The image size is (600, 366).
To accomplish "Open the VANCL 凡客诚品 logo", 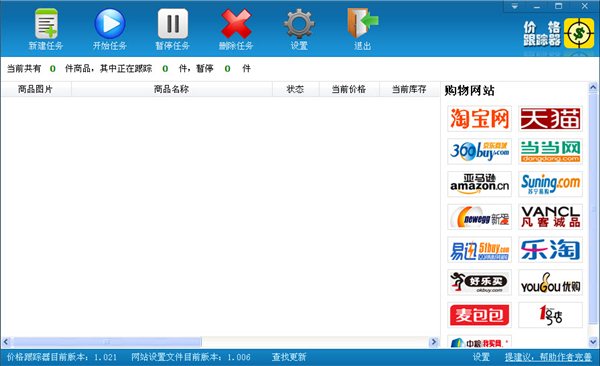I will click(x=550, y=217).
